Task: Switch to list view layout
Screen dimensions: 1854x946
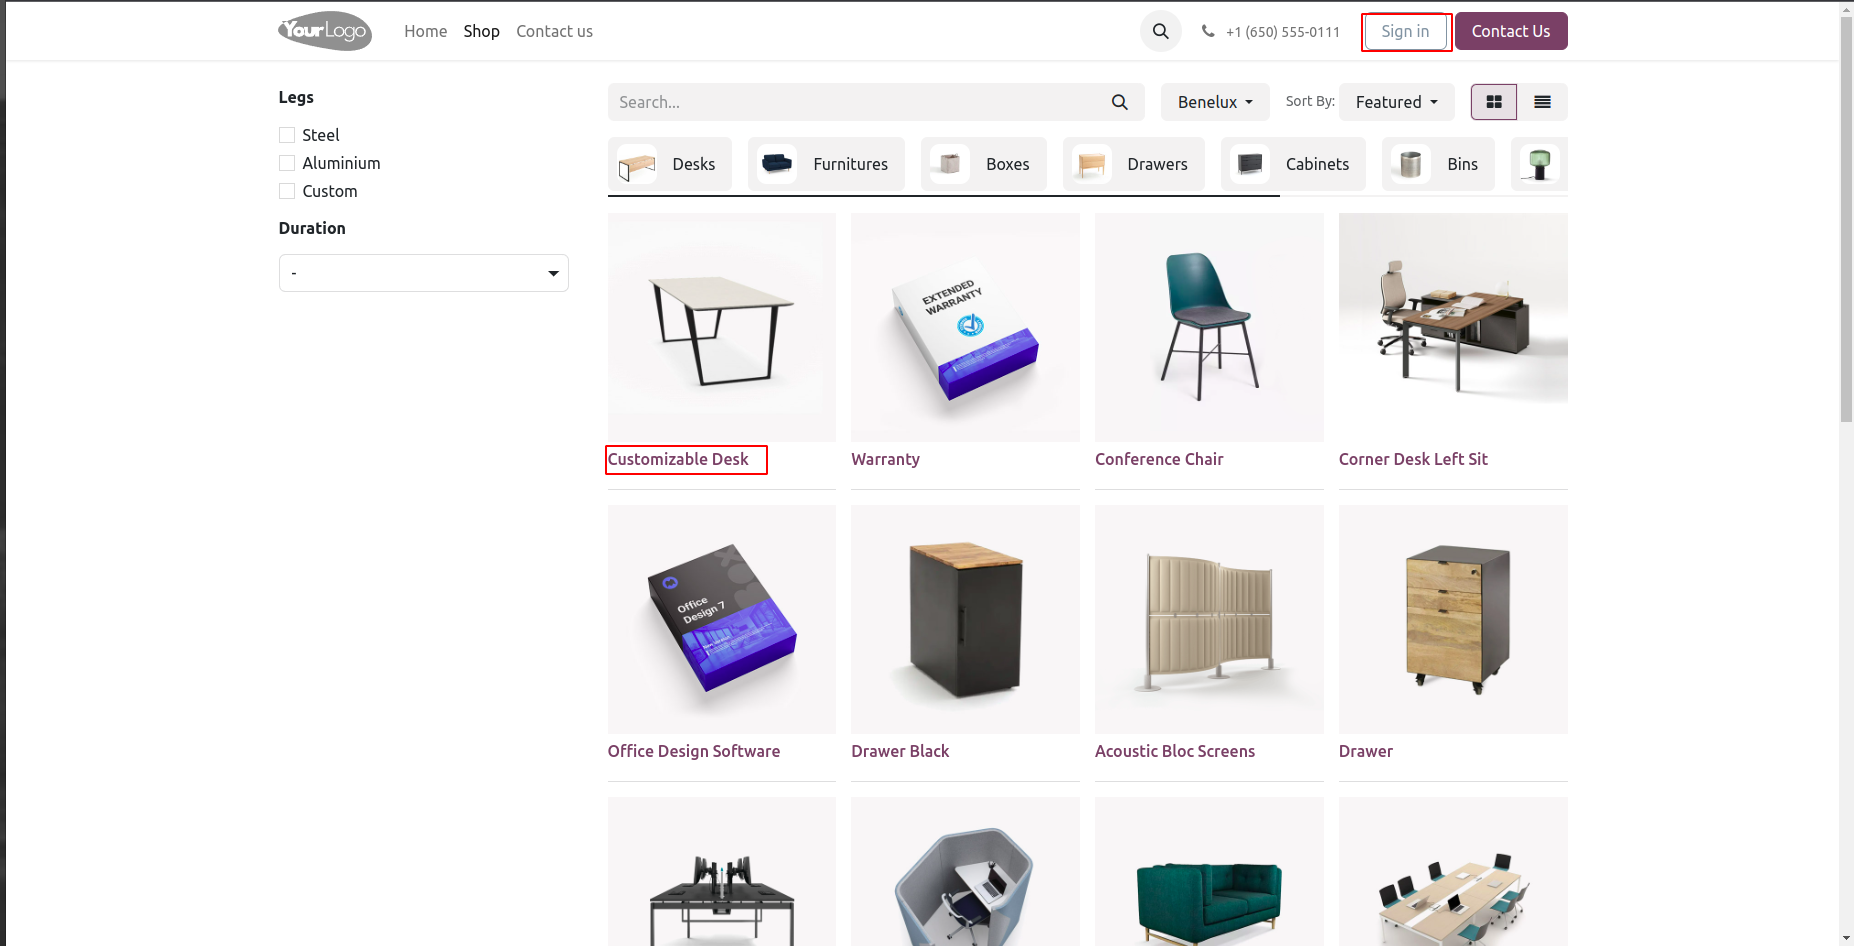Action: 1542,102
